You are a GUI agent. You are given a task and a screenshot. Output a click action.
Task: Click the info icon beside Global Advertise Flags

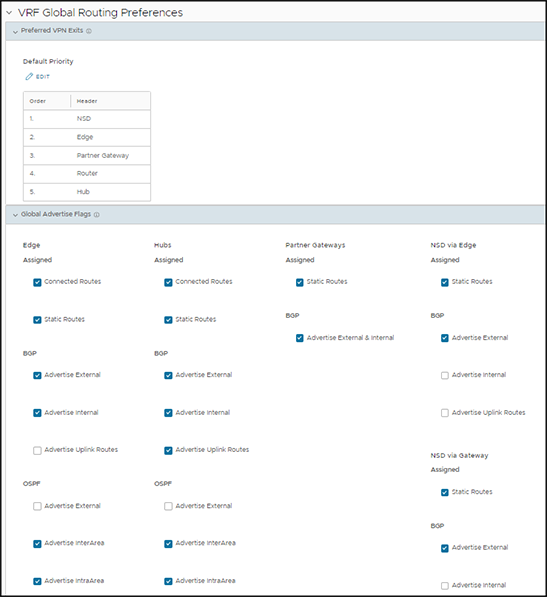pos(97,215)
